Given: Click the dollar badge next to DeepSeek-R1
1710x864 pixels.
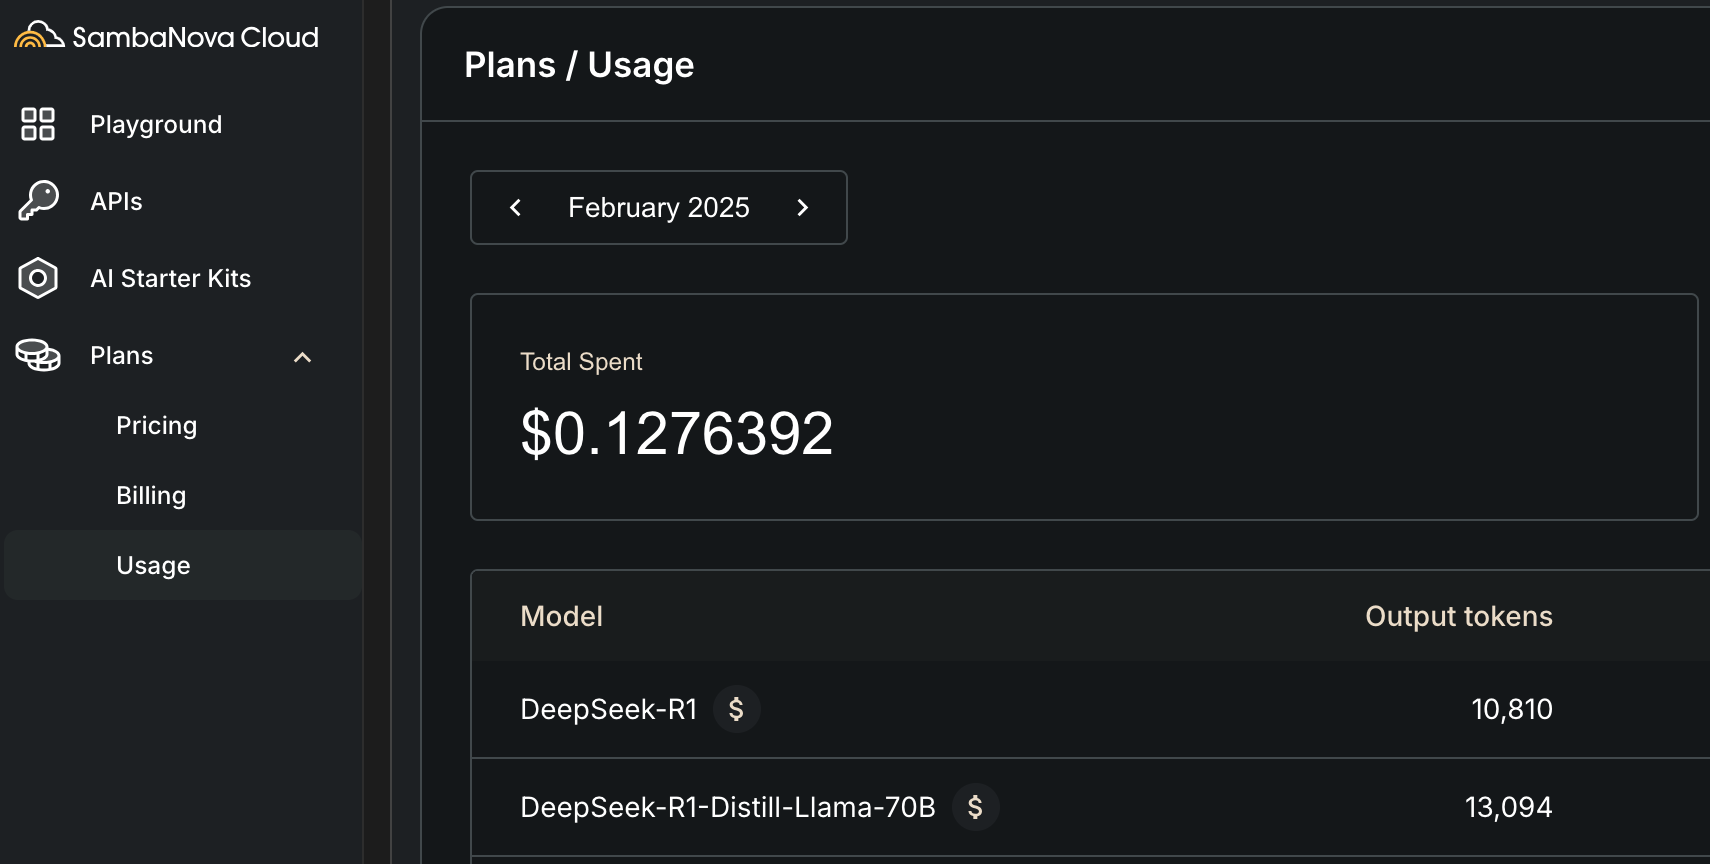Looking at the screenshot, I should [737, 709].
